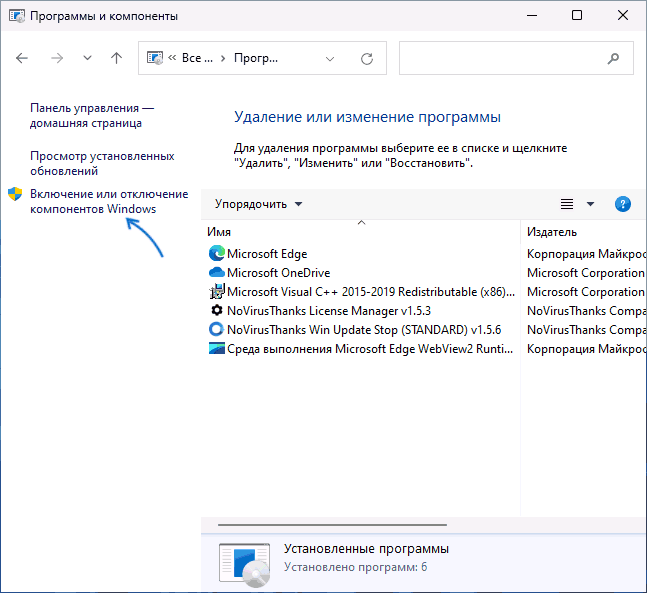Viewport: 647px width, 593px height.
Task: Open Просмотр установленных обновлений link
Action: tap(102, 163)
